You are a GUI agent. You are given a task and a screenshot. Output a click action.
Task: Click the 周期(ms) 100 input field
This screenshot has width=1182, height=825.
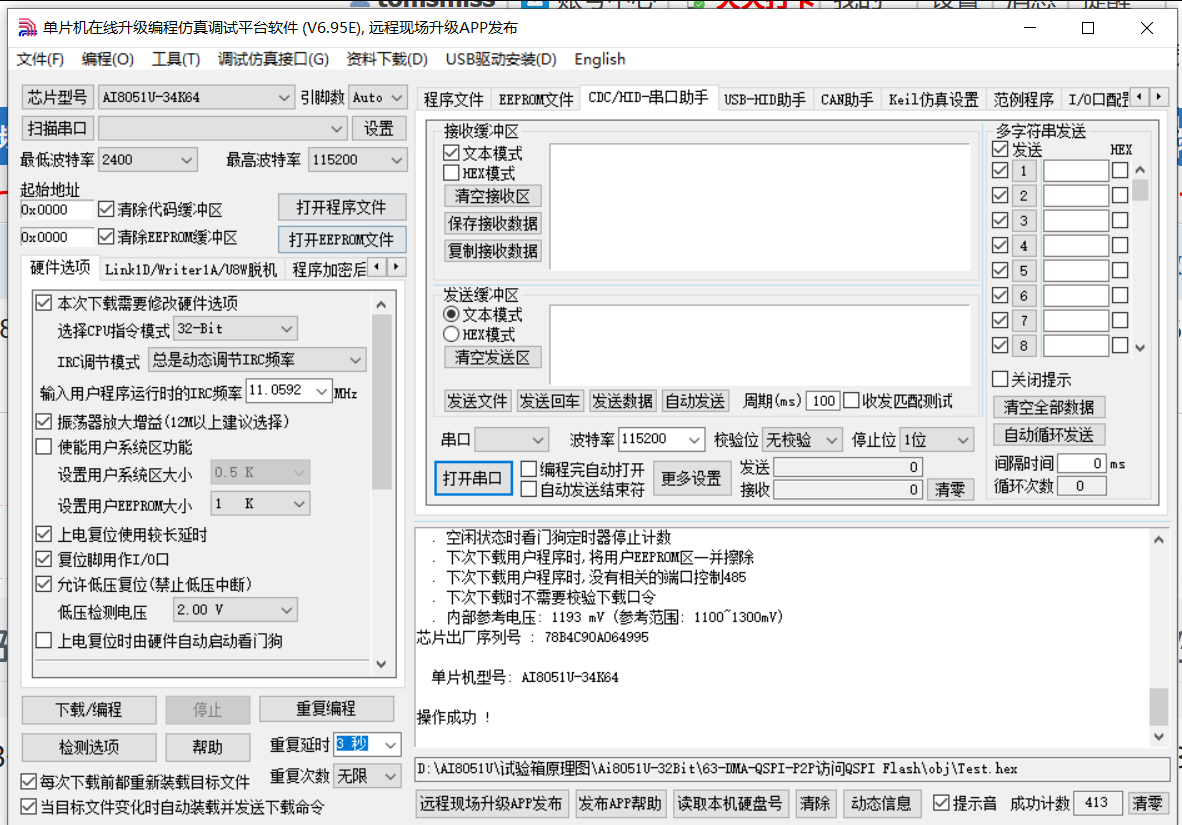pos(823,400)
